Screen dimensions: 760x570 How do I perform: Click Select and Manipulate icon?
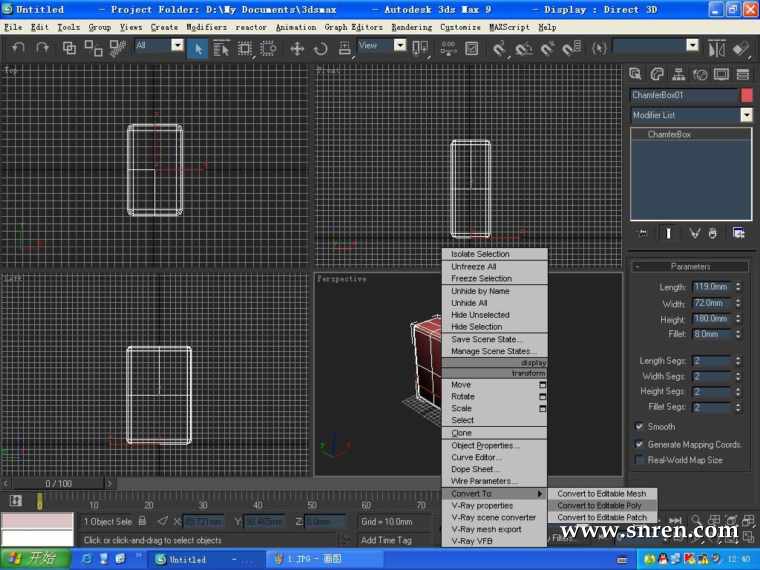[x=448, y=48]
